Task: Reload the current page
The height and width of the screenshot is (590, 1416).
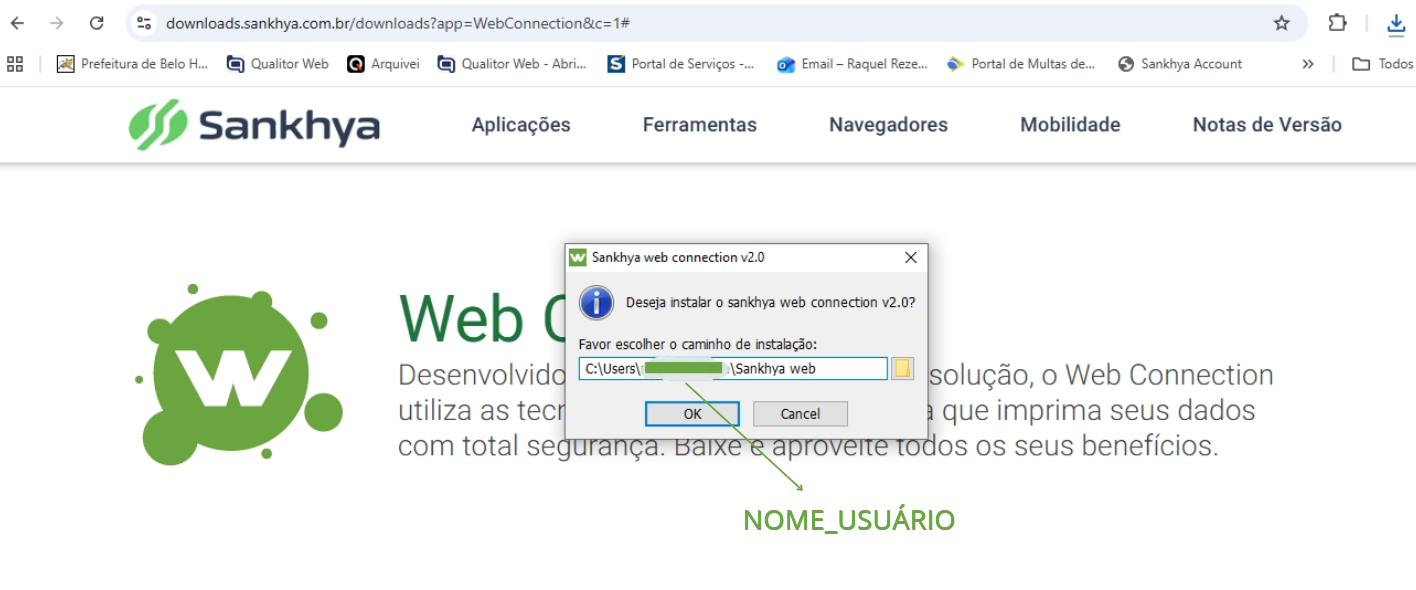Action: [96, 23]
